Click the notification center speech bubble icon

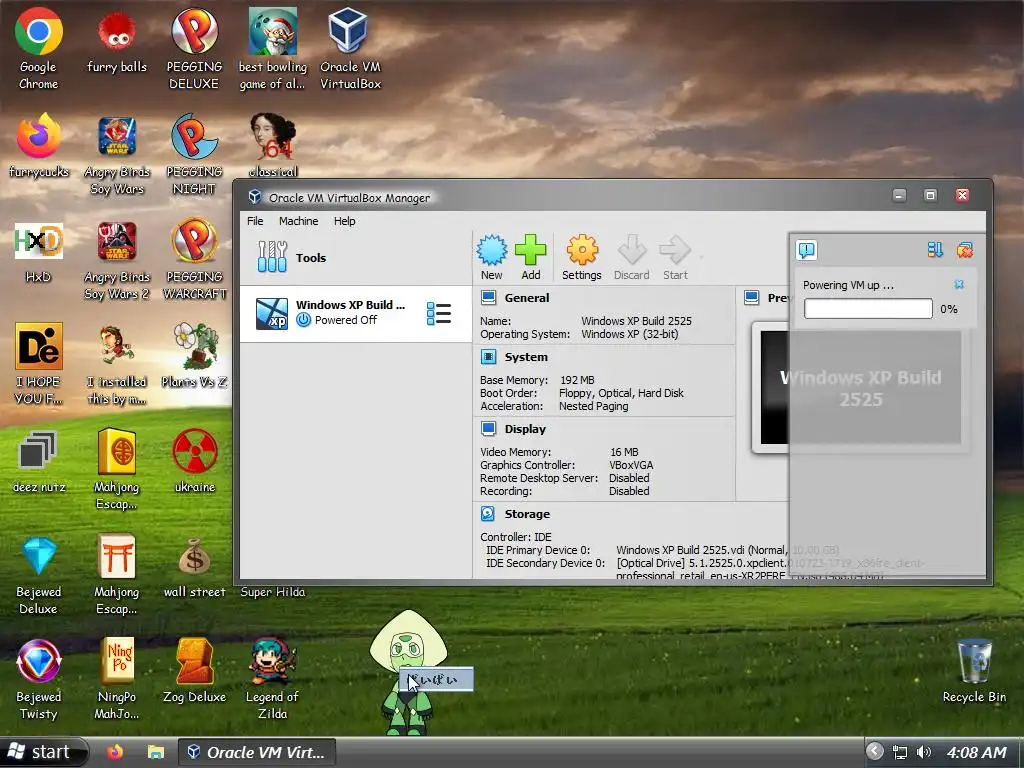tap(807, 249)
